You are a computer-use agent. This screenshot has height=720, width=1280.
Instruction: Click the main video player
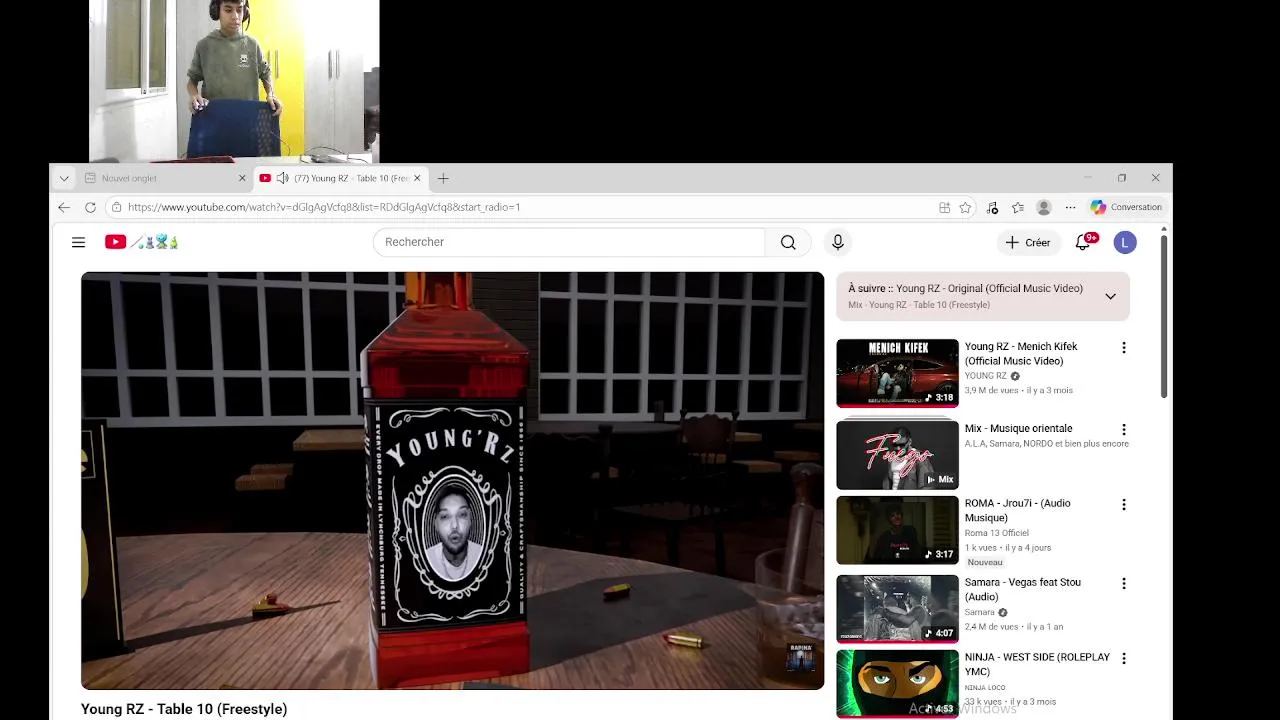pos(453,481)
